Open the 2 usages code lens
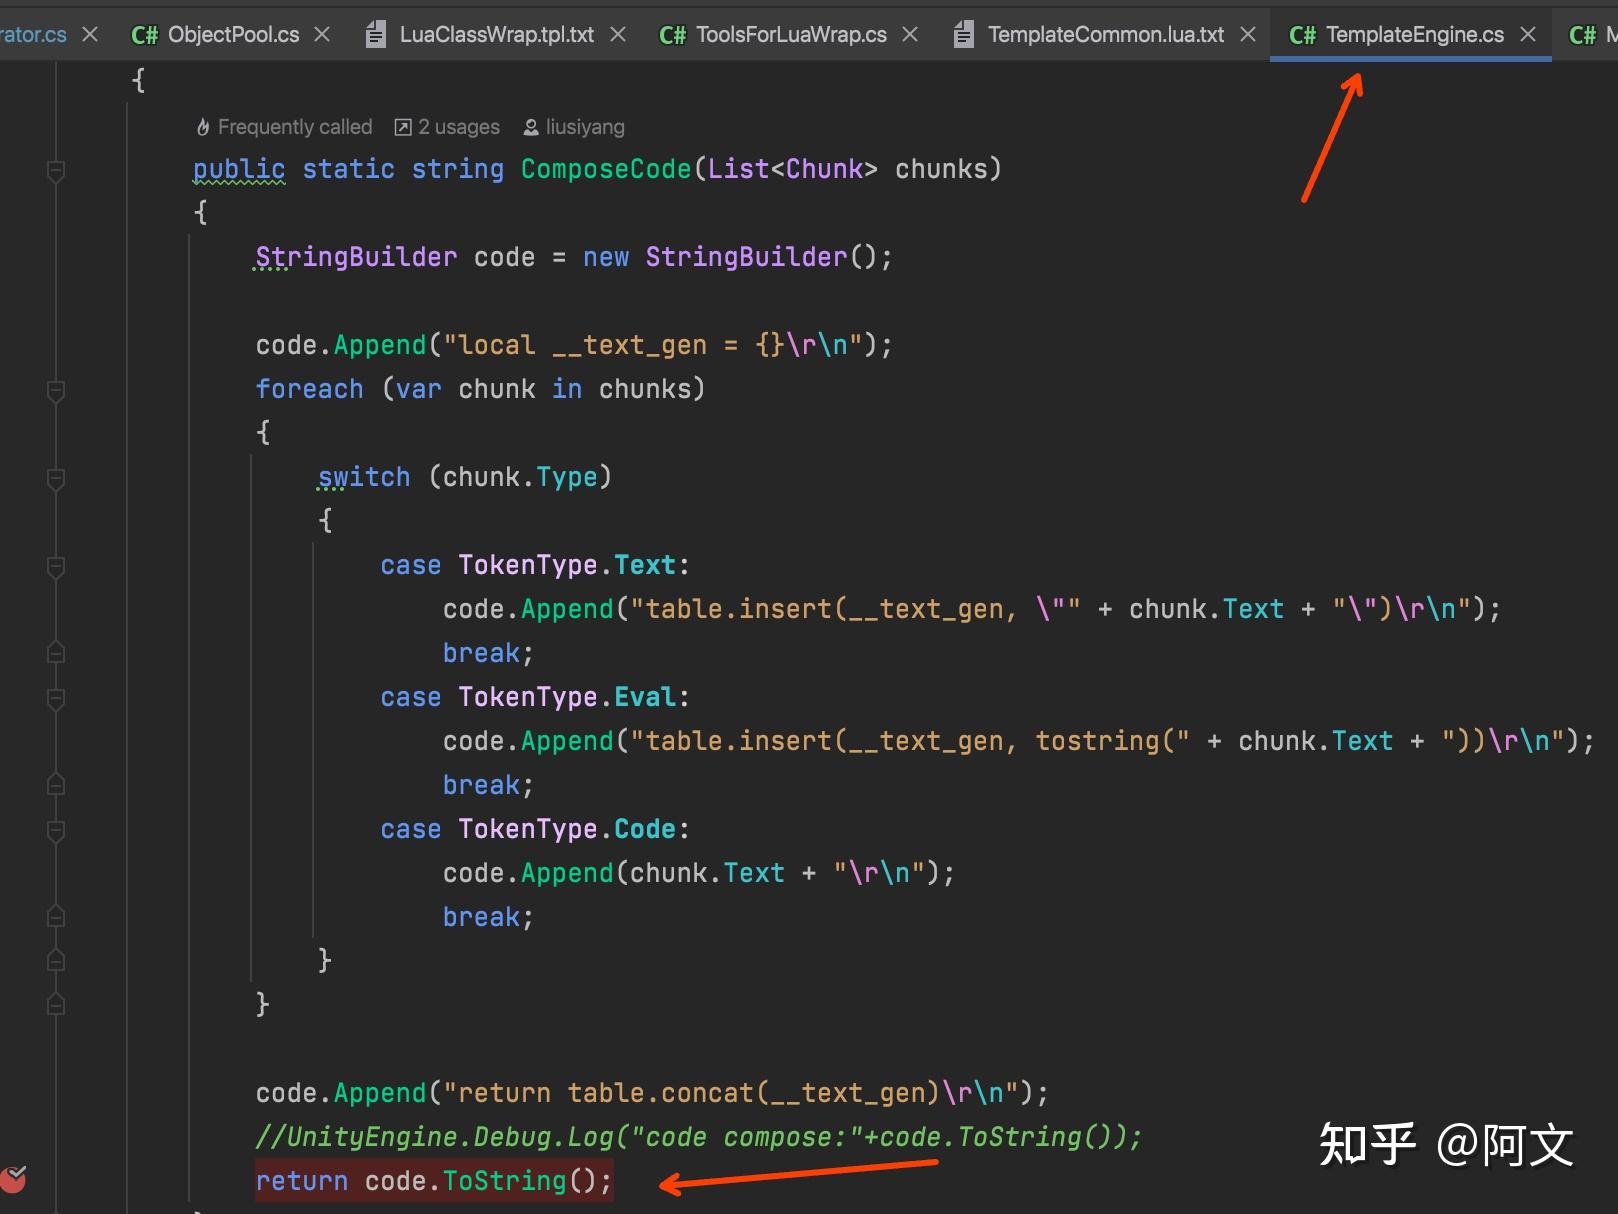1618x1214 pixels. [x=447, y=127]
